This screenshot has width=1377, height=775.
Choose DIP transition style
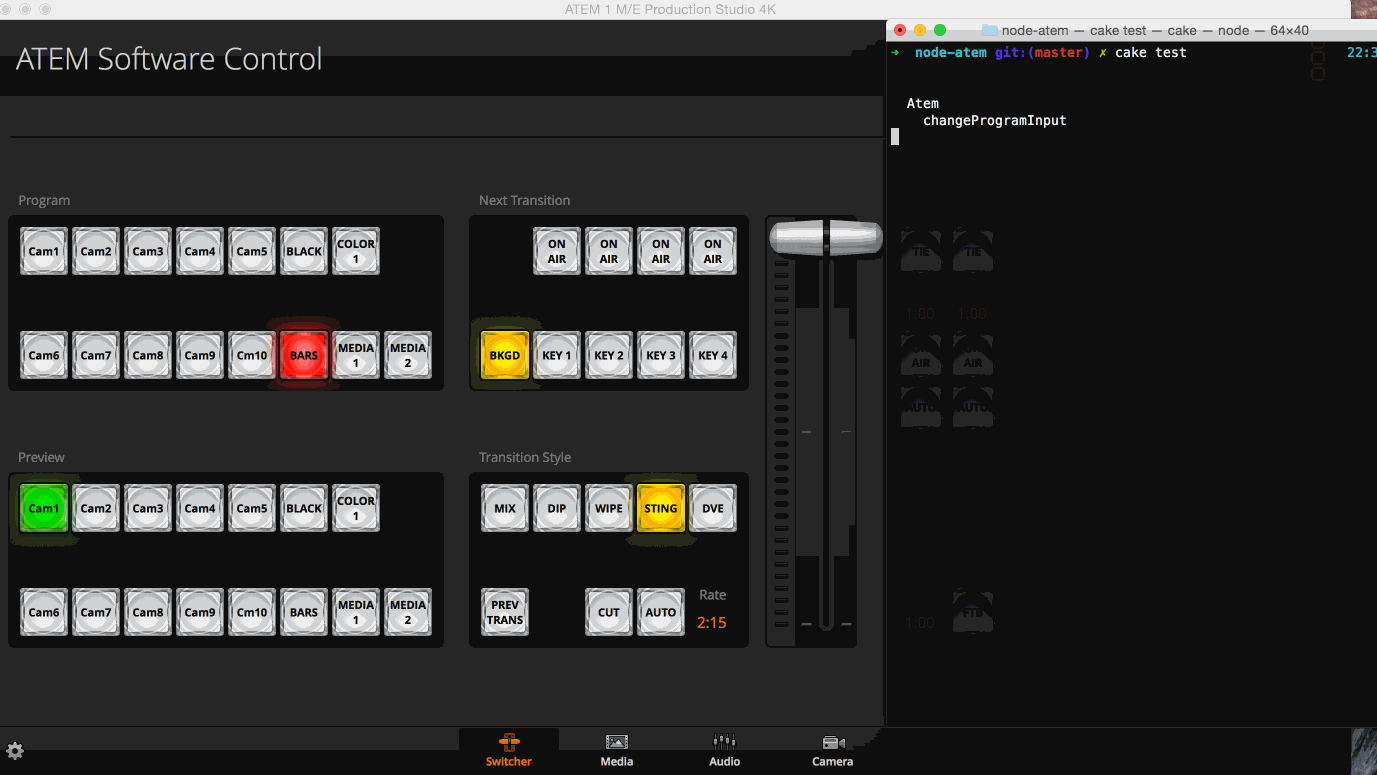[x=557, y=508]
